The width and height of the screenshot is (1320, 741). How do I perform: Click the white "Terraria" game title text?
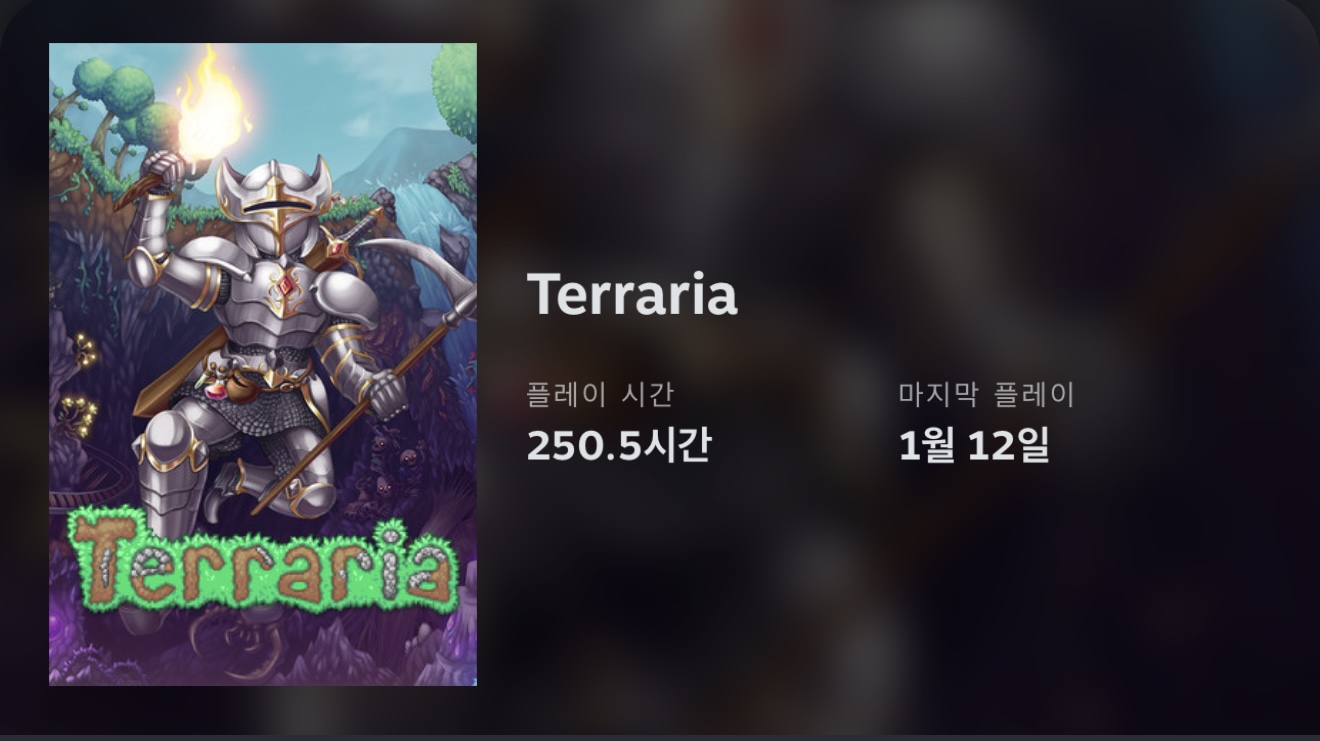tap(632, 295)
